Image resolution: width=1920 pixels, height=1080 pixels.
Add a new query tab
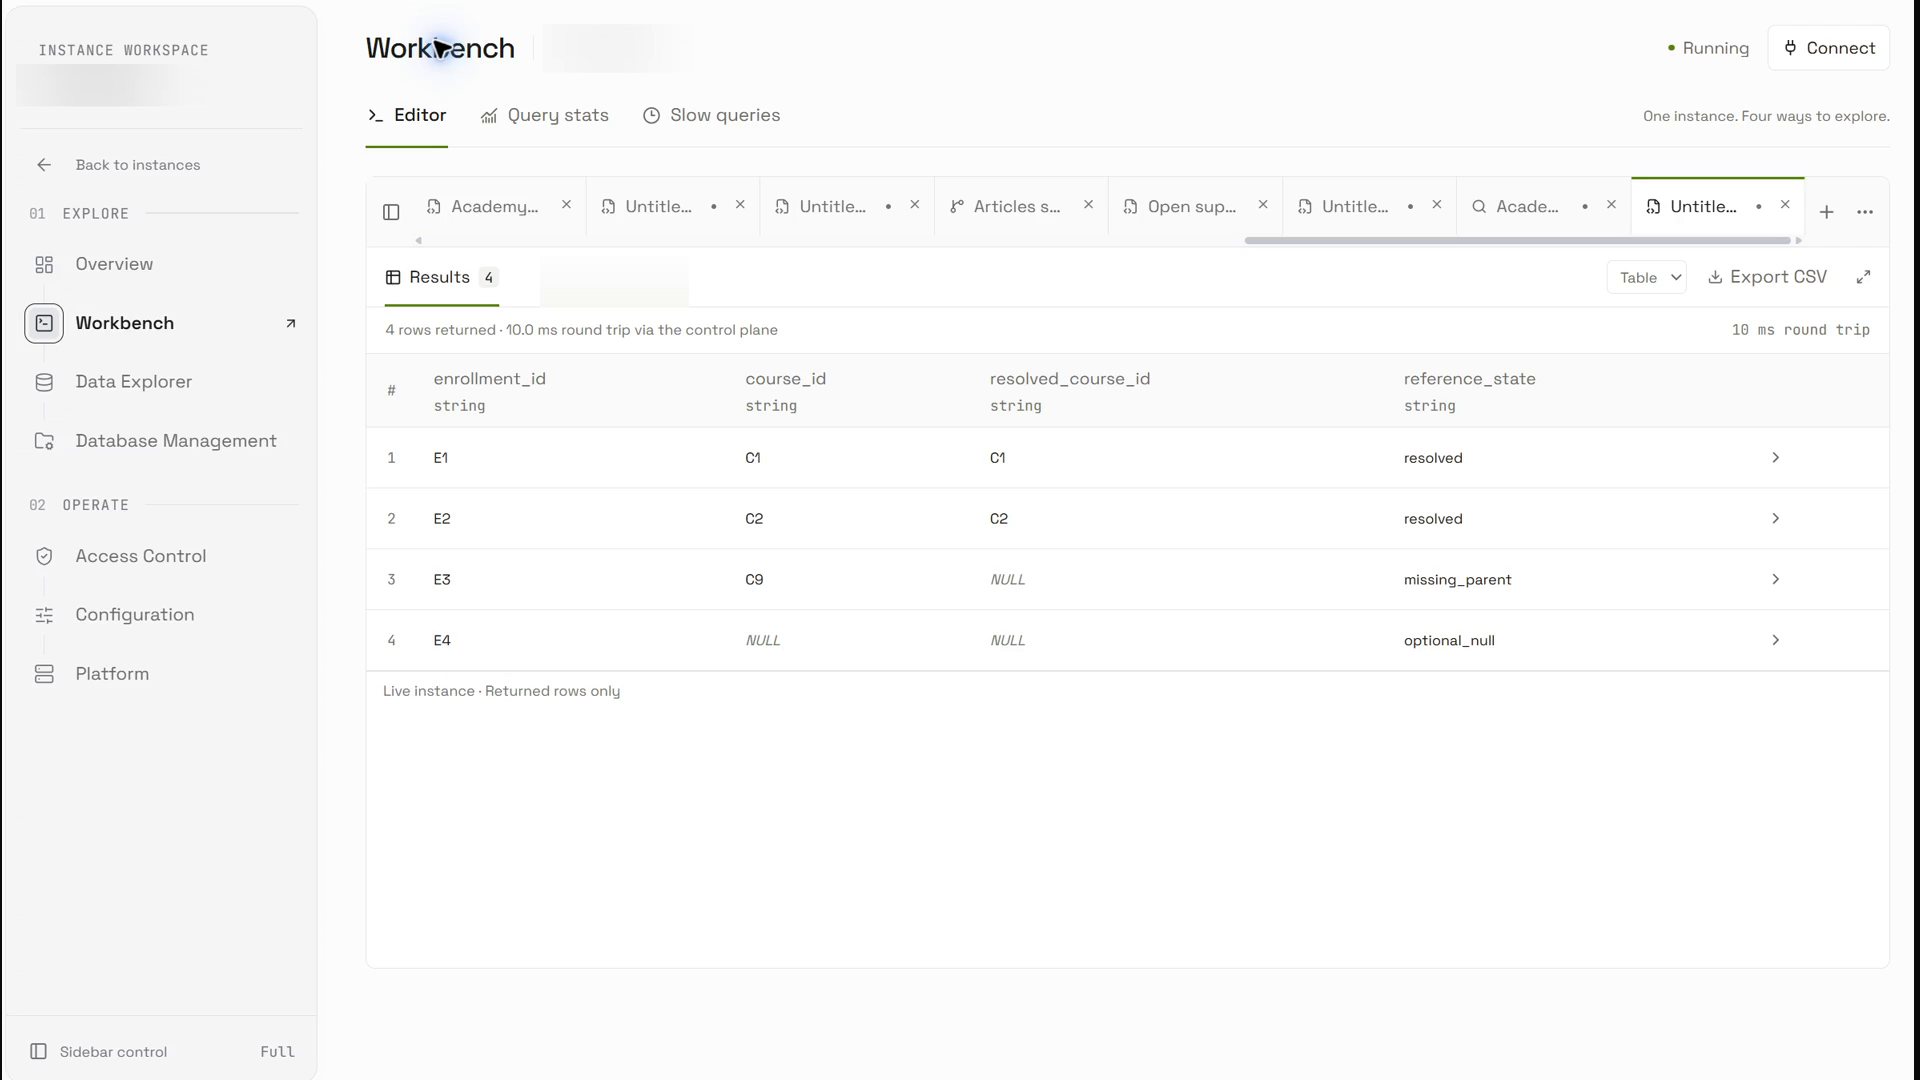click(x=1826, y=212)
